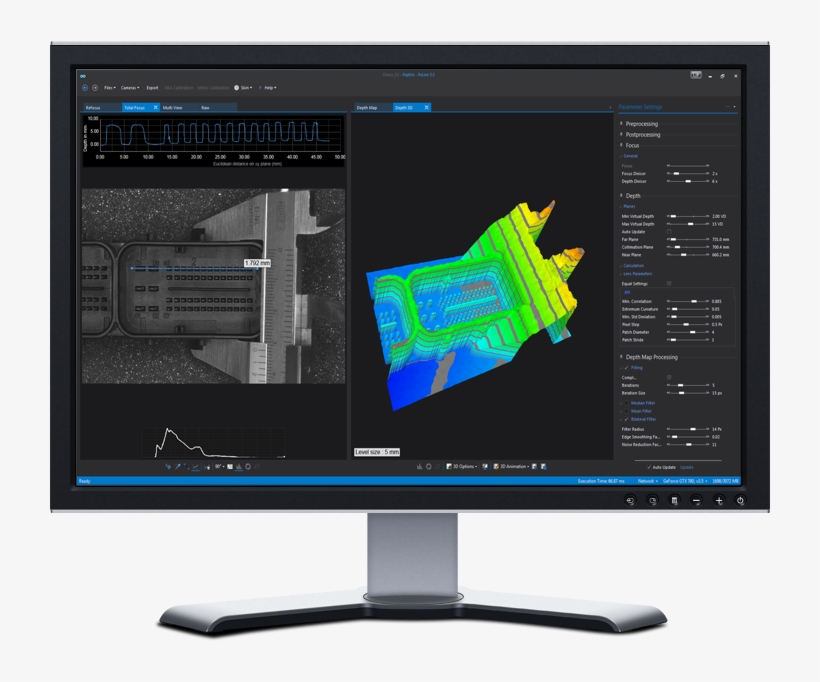Toggle the Equal Settings checkbox
The width and height of the screenshot is (820, 682).
[x=669, y=284]
